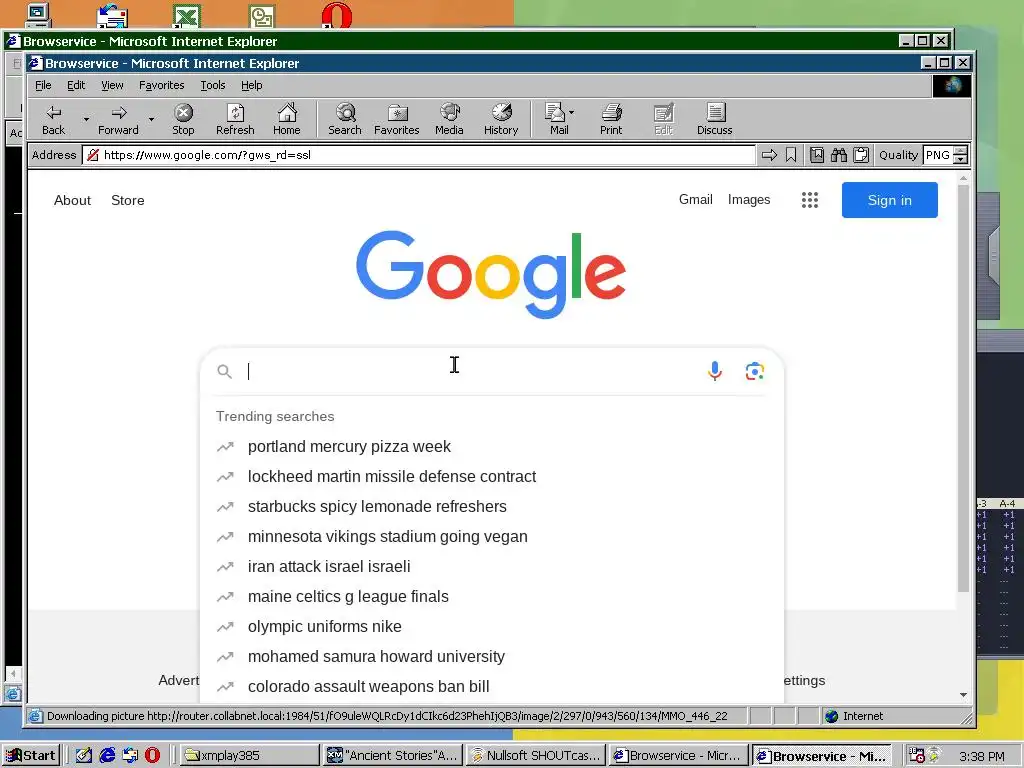
Task: Search by image with Google Lens icon
Action: tap(754, 371)
